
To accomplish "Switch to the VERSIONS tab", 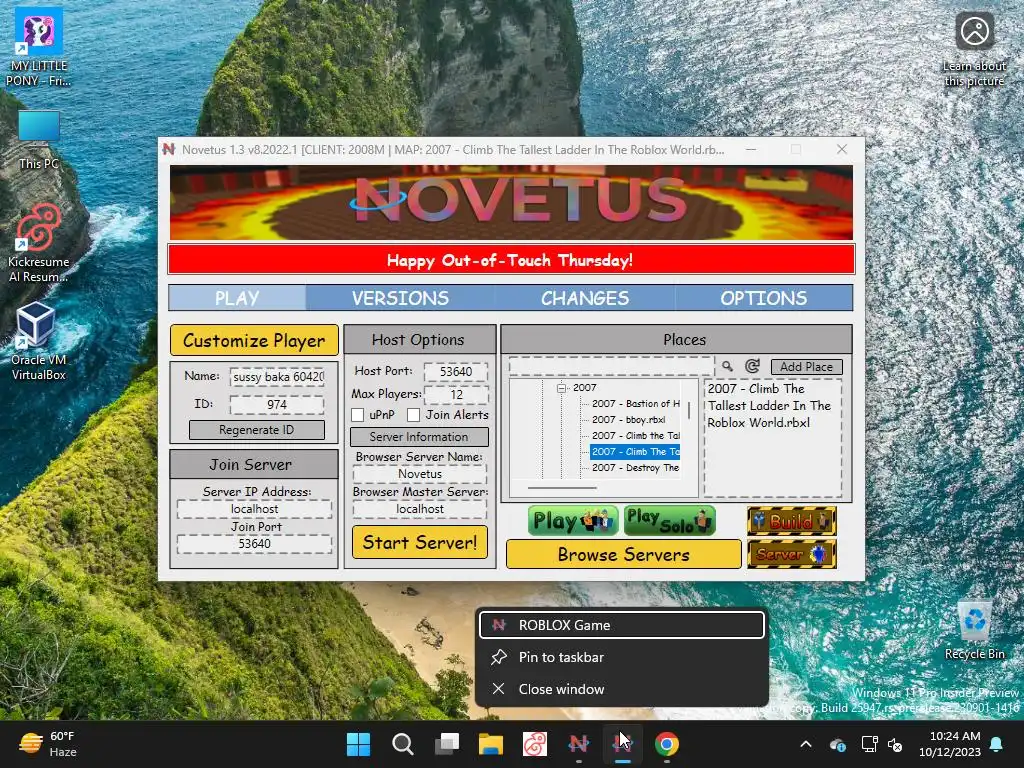I will pyautogui.click(x=400, y=298).
